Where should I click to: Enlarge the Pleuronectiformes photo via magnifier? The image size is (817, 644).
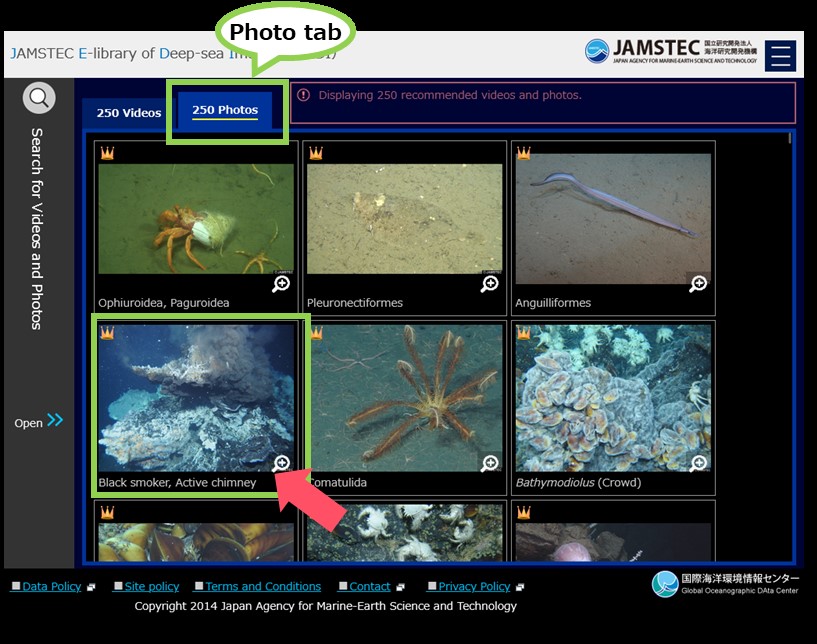(x=490, y=284)
